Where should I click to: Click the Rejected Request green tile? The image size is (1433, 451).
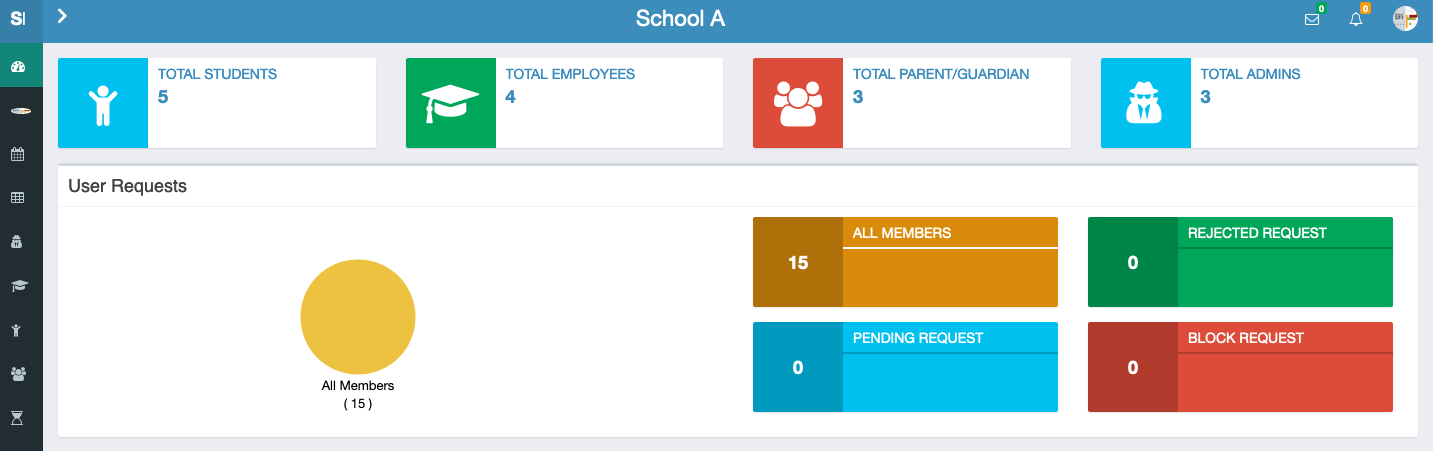(x=1240, y=262)
